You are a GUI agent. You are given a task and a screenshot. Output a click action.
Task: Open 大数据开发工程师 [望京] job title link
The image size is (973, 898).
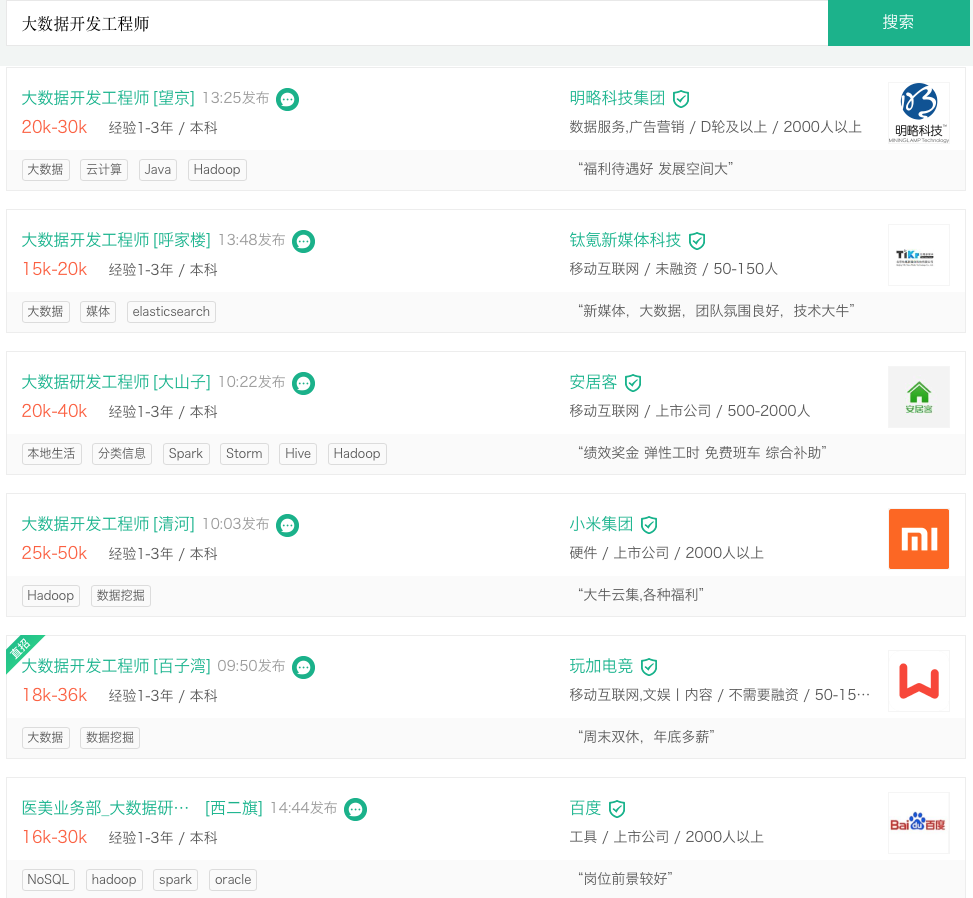pos(108,98)
